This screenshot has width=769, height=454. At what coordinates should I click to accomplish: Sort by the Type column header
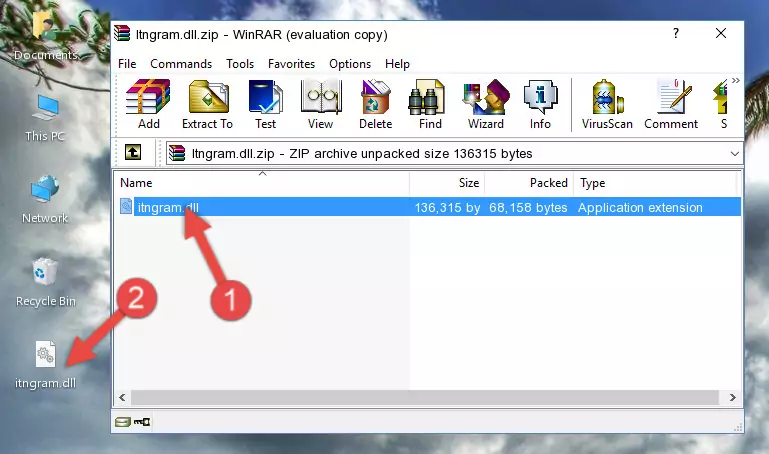click(x=655, y=183)
